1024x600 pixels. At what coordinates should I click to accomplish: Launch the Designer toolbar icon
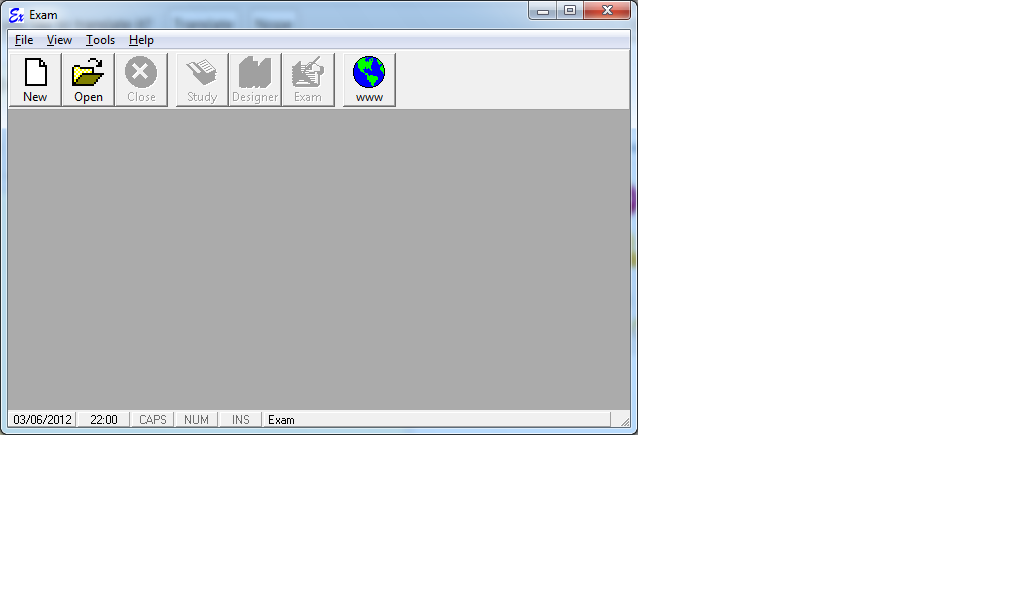click(x=255, y=80)
